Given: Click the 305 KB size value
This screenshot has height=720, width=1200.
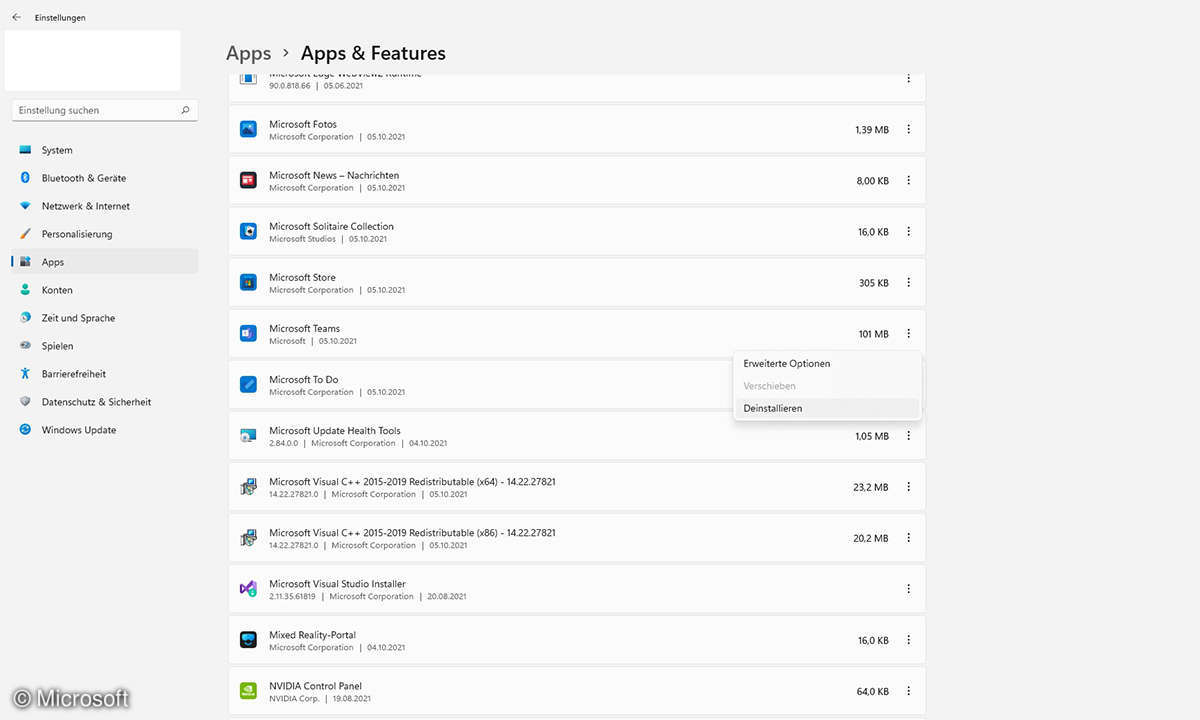Looking at the screenshot, I should point(874,283).
